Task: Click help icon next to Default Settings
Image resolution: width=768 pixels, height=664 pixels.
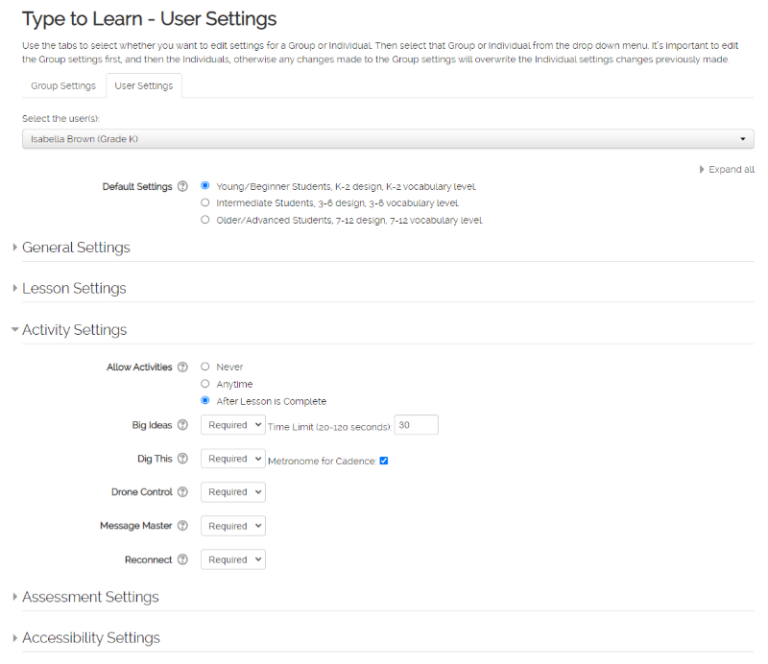Action: pyautogui.click(x=182, y=187)
